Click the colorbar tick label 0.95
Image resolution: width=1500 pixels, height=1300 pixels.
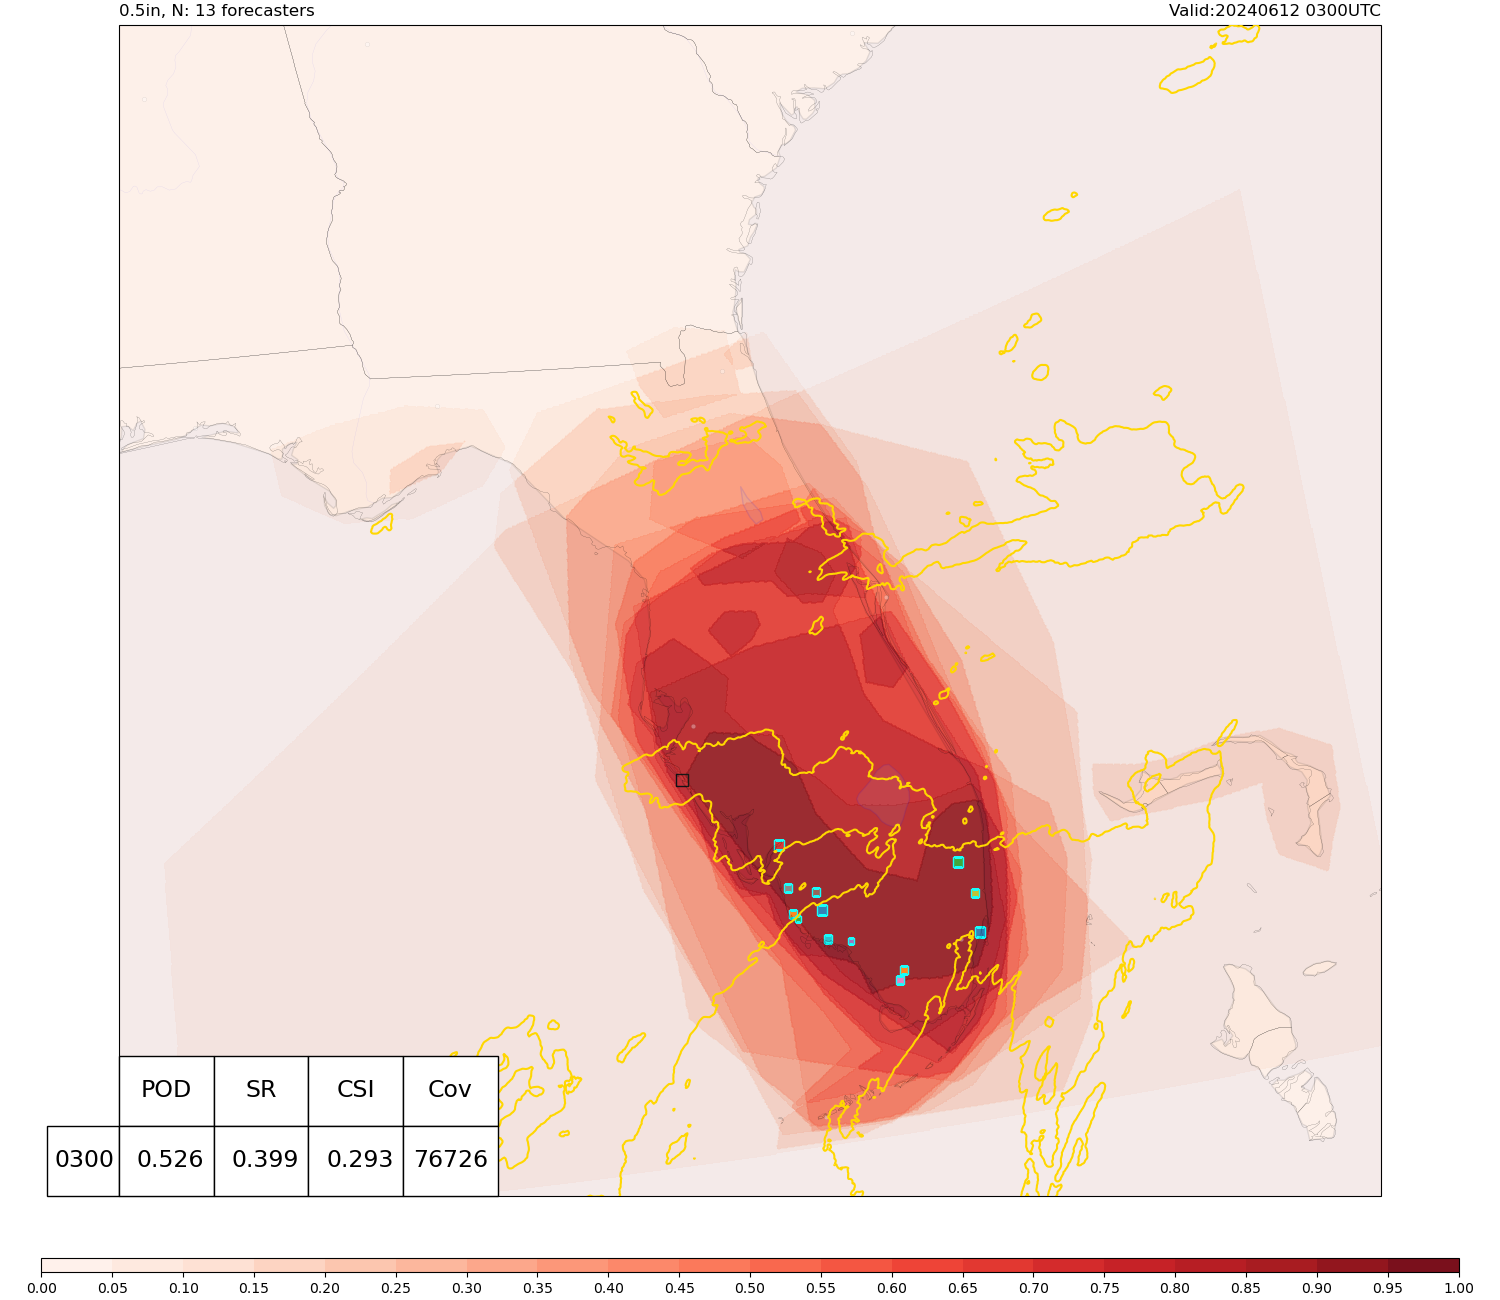tap(1389, 1289)
